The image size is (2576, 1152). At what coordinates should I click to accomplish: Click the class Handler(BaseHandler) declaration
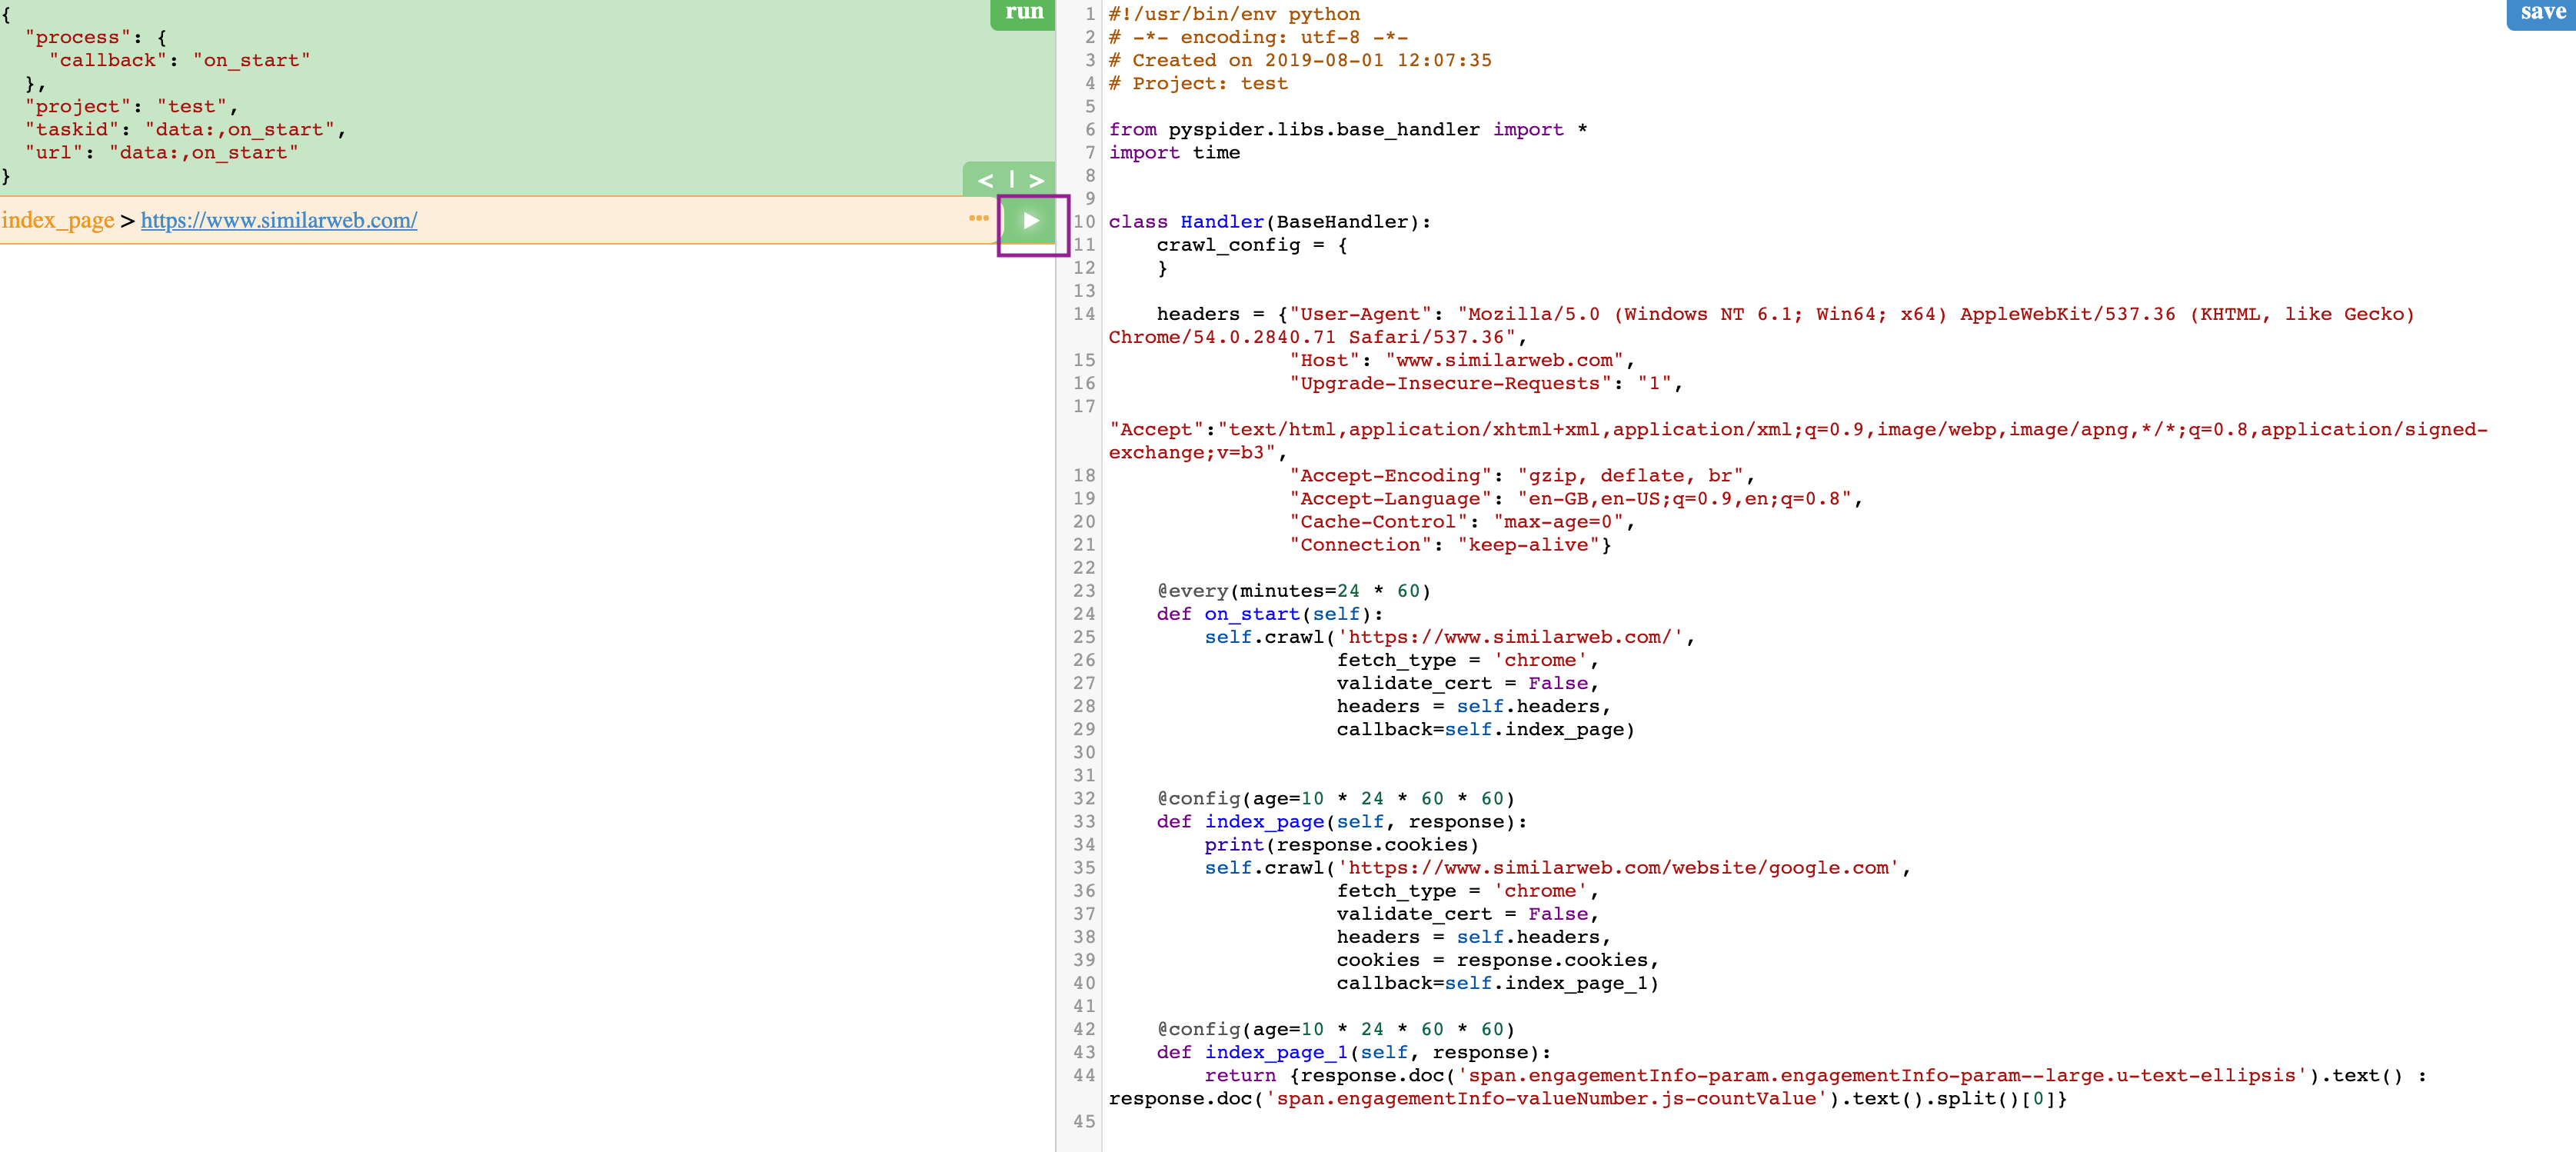[1270, 222]
